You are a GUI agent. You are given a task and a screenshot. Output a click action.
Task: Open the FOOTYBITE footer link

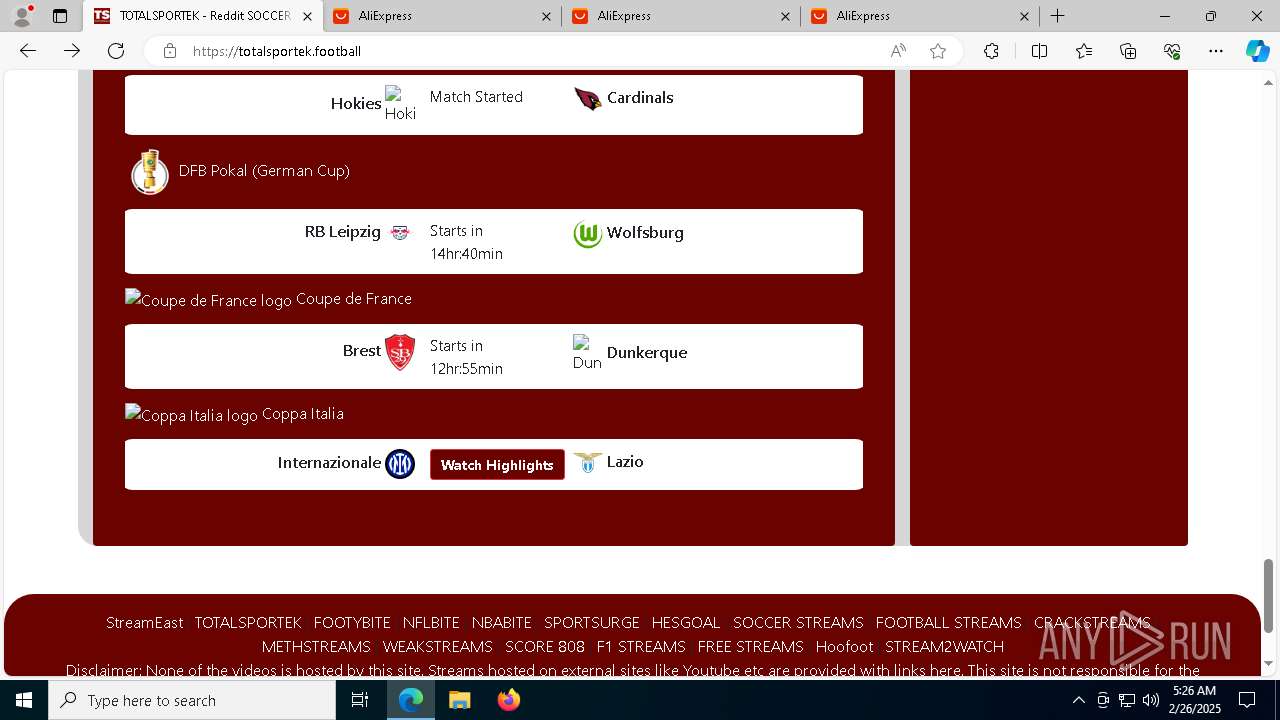[352, 622]
